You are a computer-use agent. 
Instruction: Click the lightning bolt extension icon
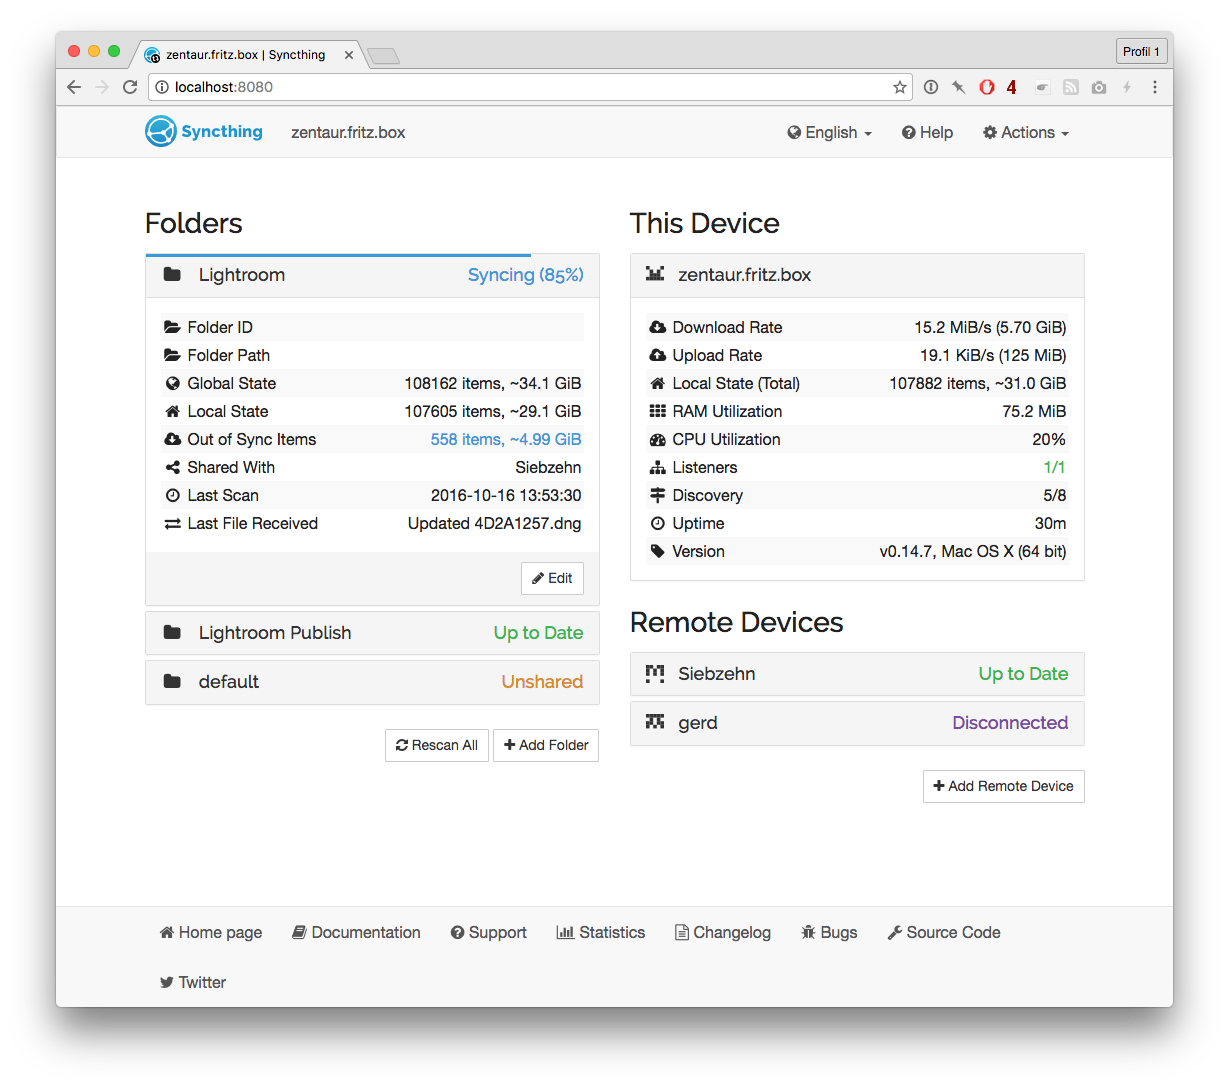pyautogui.click(x=1127, y=87)
